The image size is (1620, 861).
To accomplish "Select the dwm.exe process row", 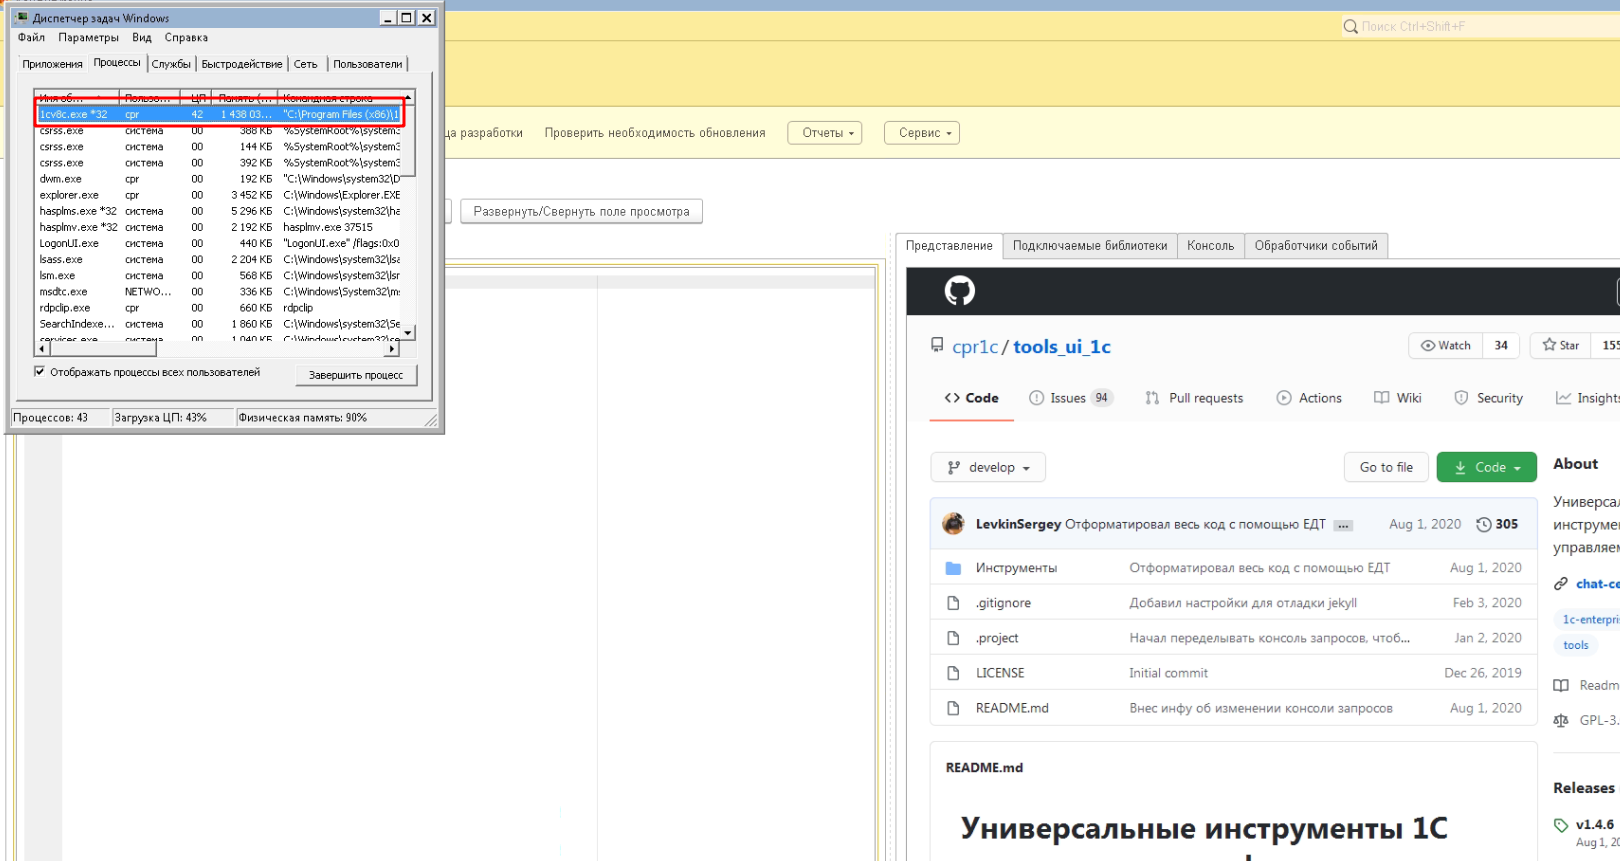I will [219, 179].
